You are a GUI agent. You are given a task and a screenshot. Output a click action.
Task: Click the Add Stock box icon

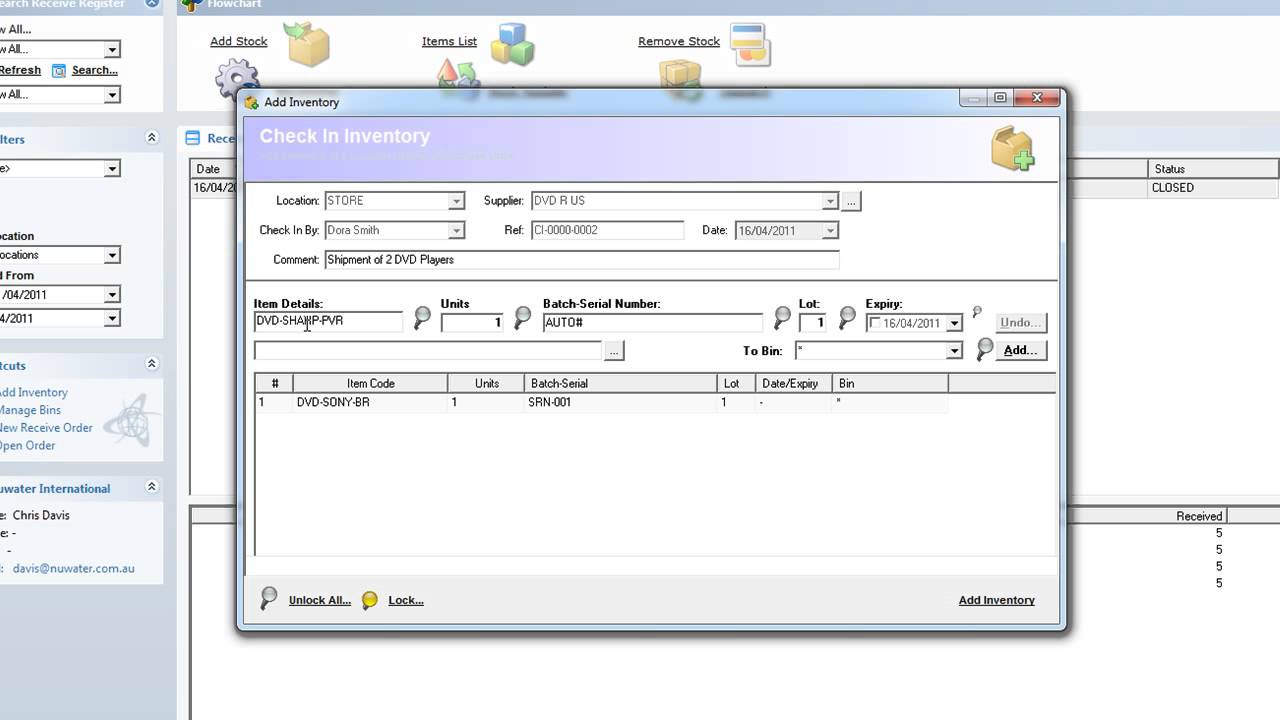tap(307, 45)
